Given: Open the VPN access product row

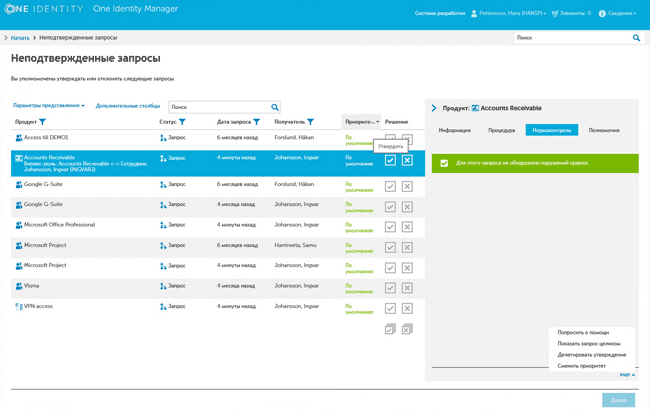Looking at the screenshot, I should (x=38, y=306).
